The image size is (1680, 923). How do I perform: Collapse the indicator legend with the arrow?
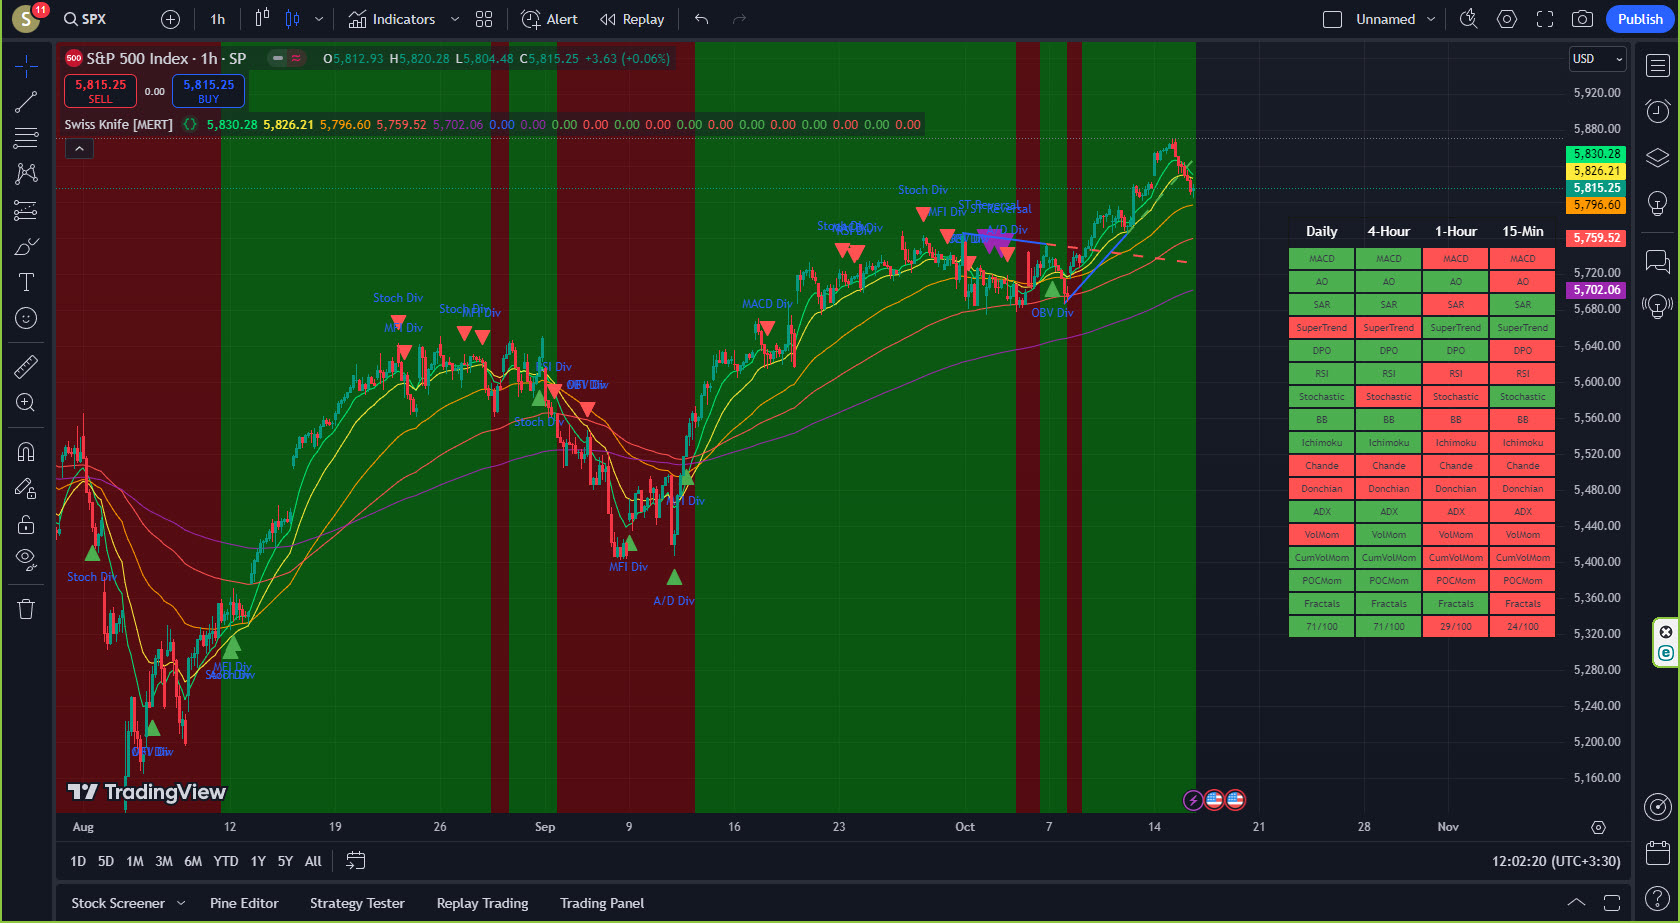coord(79,149)
